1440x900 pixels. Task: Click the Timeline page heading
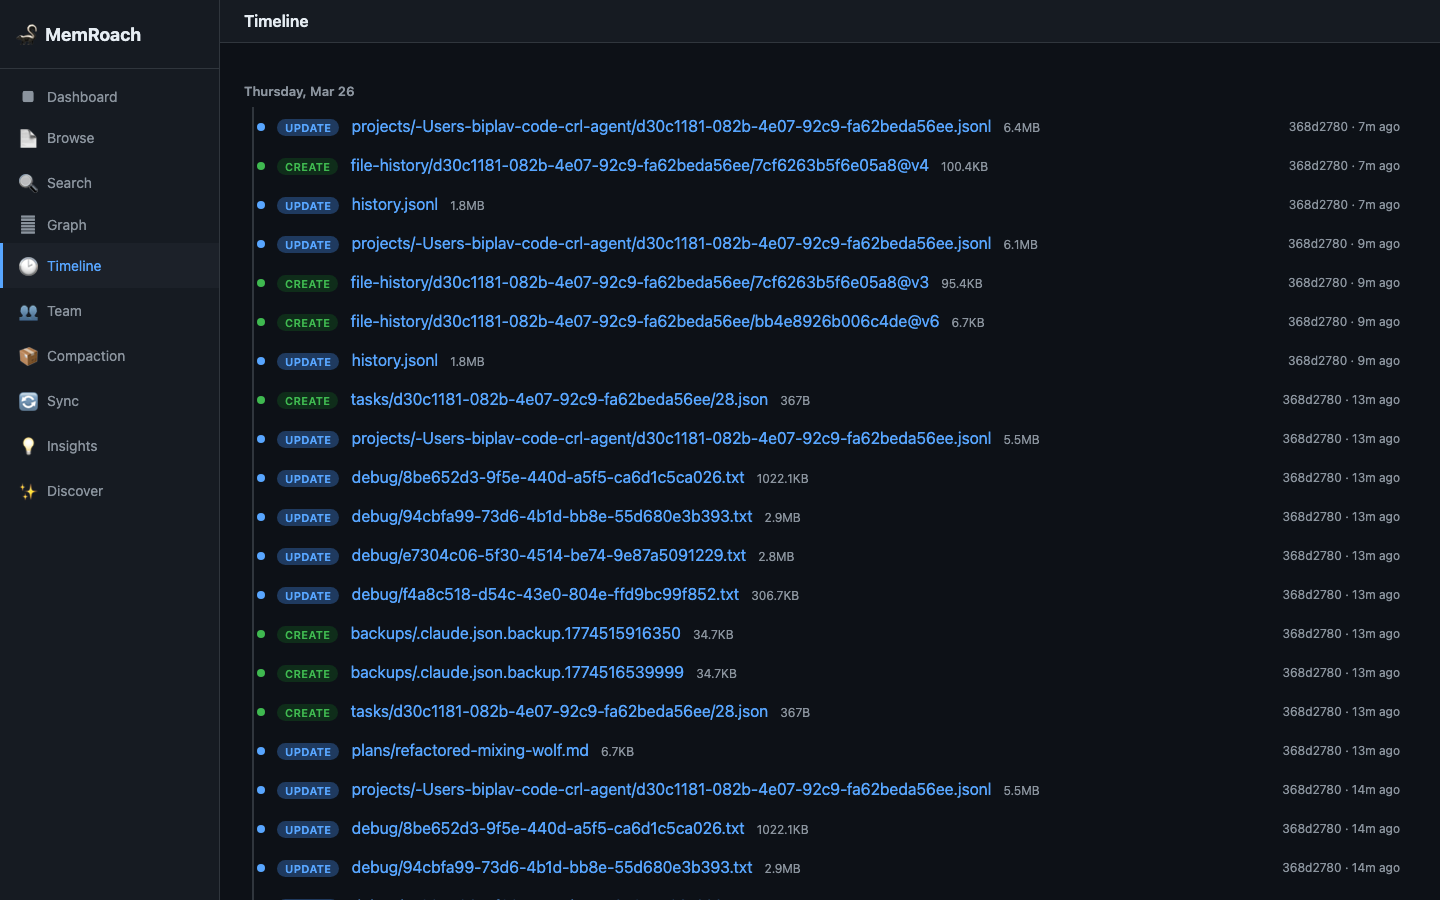276,21
